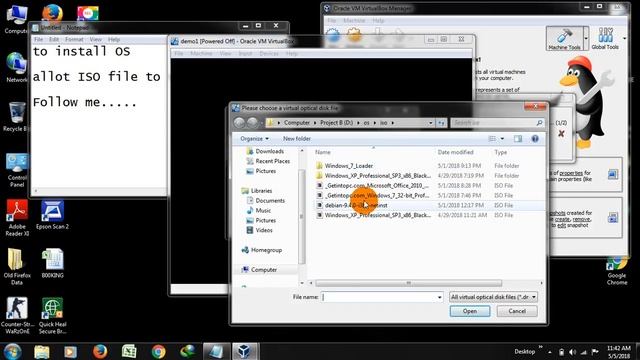This screenshot has height=360, width=640.
Task: Open the 'All virtual optical disk files' filter
Action: [493, 297]
